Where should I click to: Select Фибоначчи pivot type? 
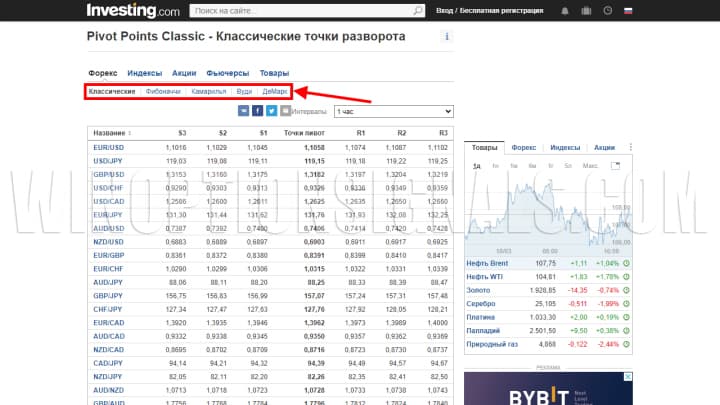(163, 91)
